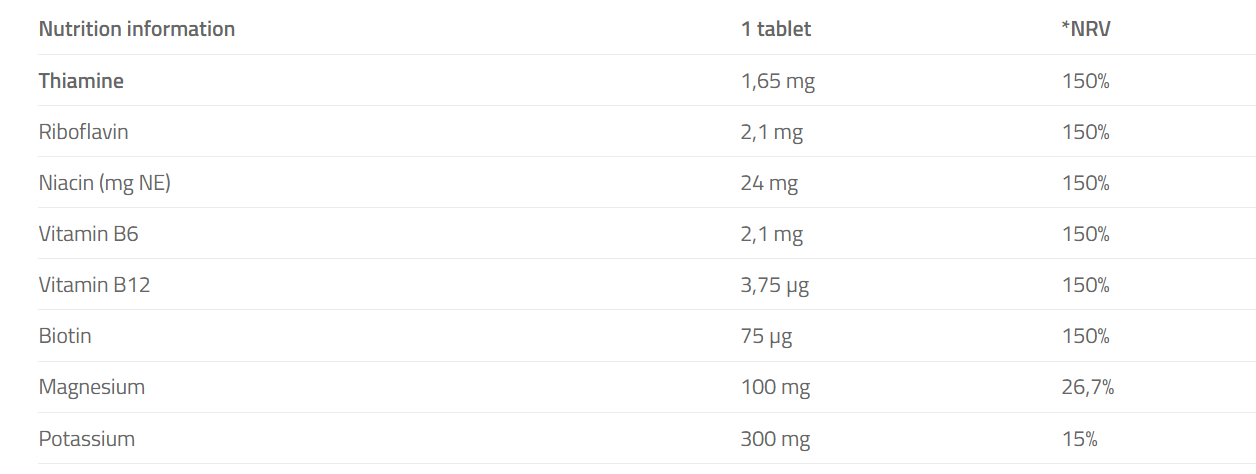
Task: Click the Vitamin B6 row label
Action: 89,234
